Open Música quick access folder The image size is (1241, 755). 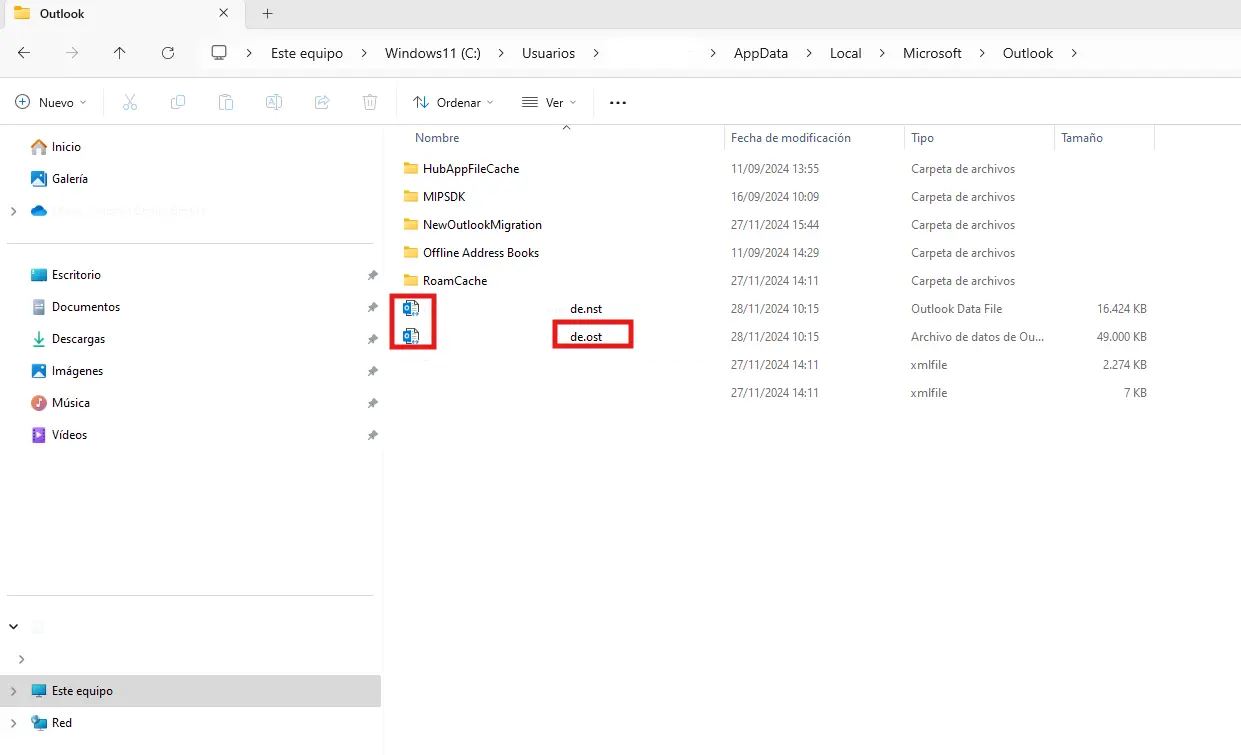tap(71, 403)
